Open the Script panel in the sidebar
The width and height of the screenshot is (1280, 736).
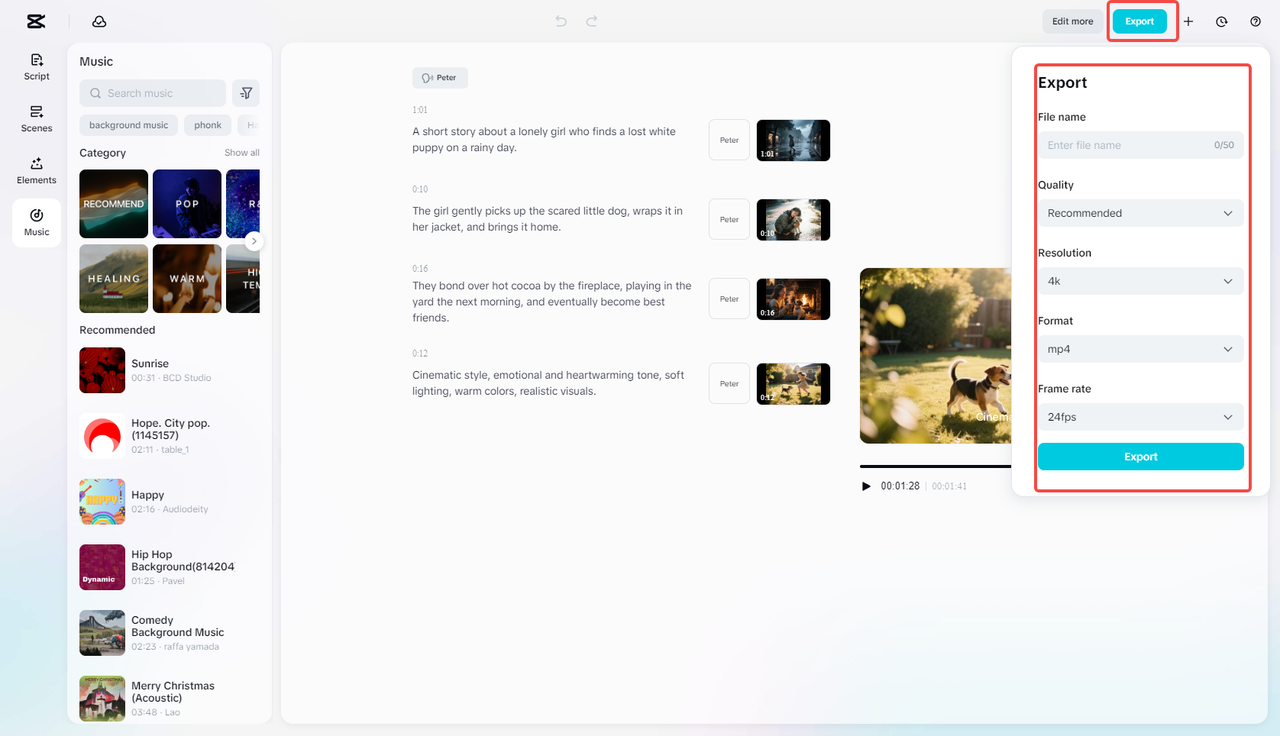[36, 66]
